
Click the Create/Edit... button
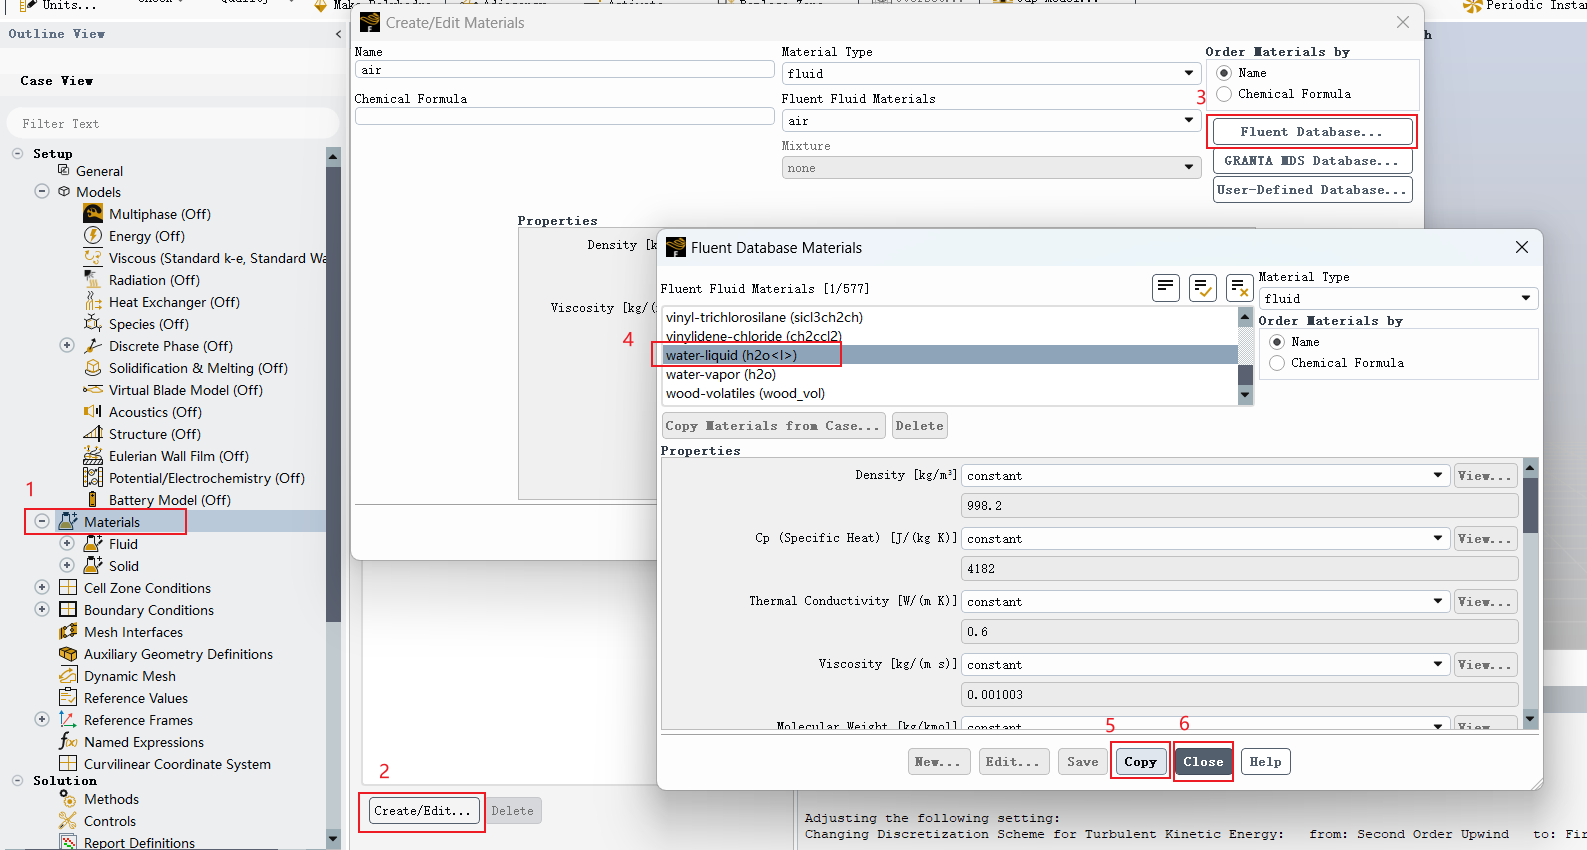[x=422, y=810]
